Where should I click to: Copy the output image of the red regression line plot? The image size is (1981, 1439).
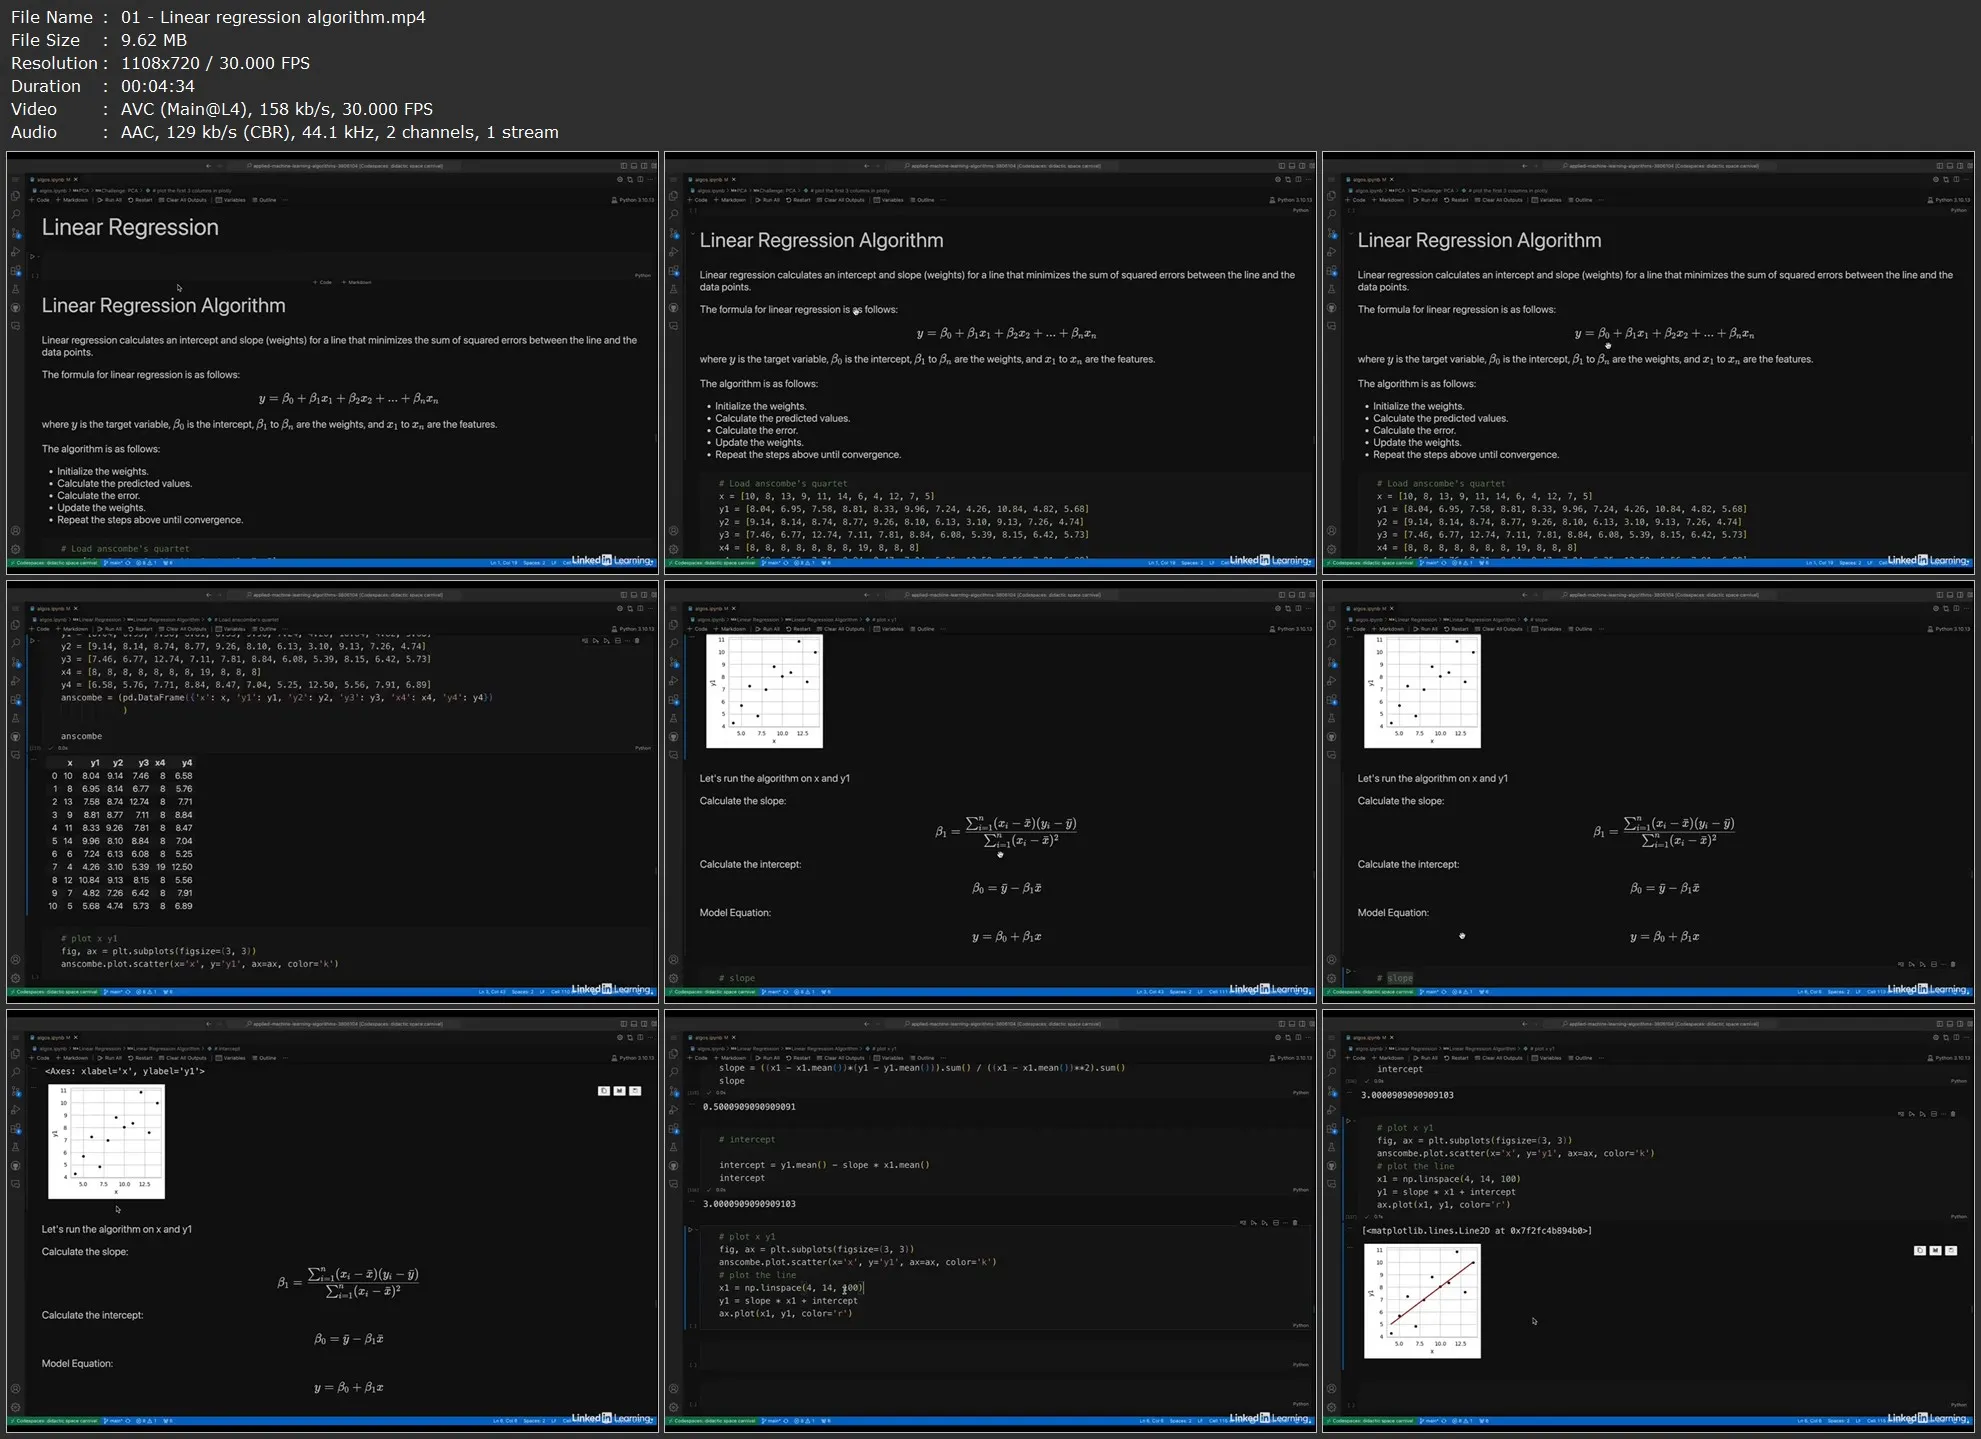click(1919, 1250)
